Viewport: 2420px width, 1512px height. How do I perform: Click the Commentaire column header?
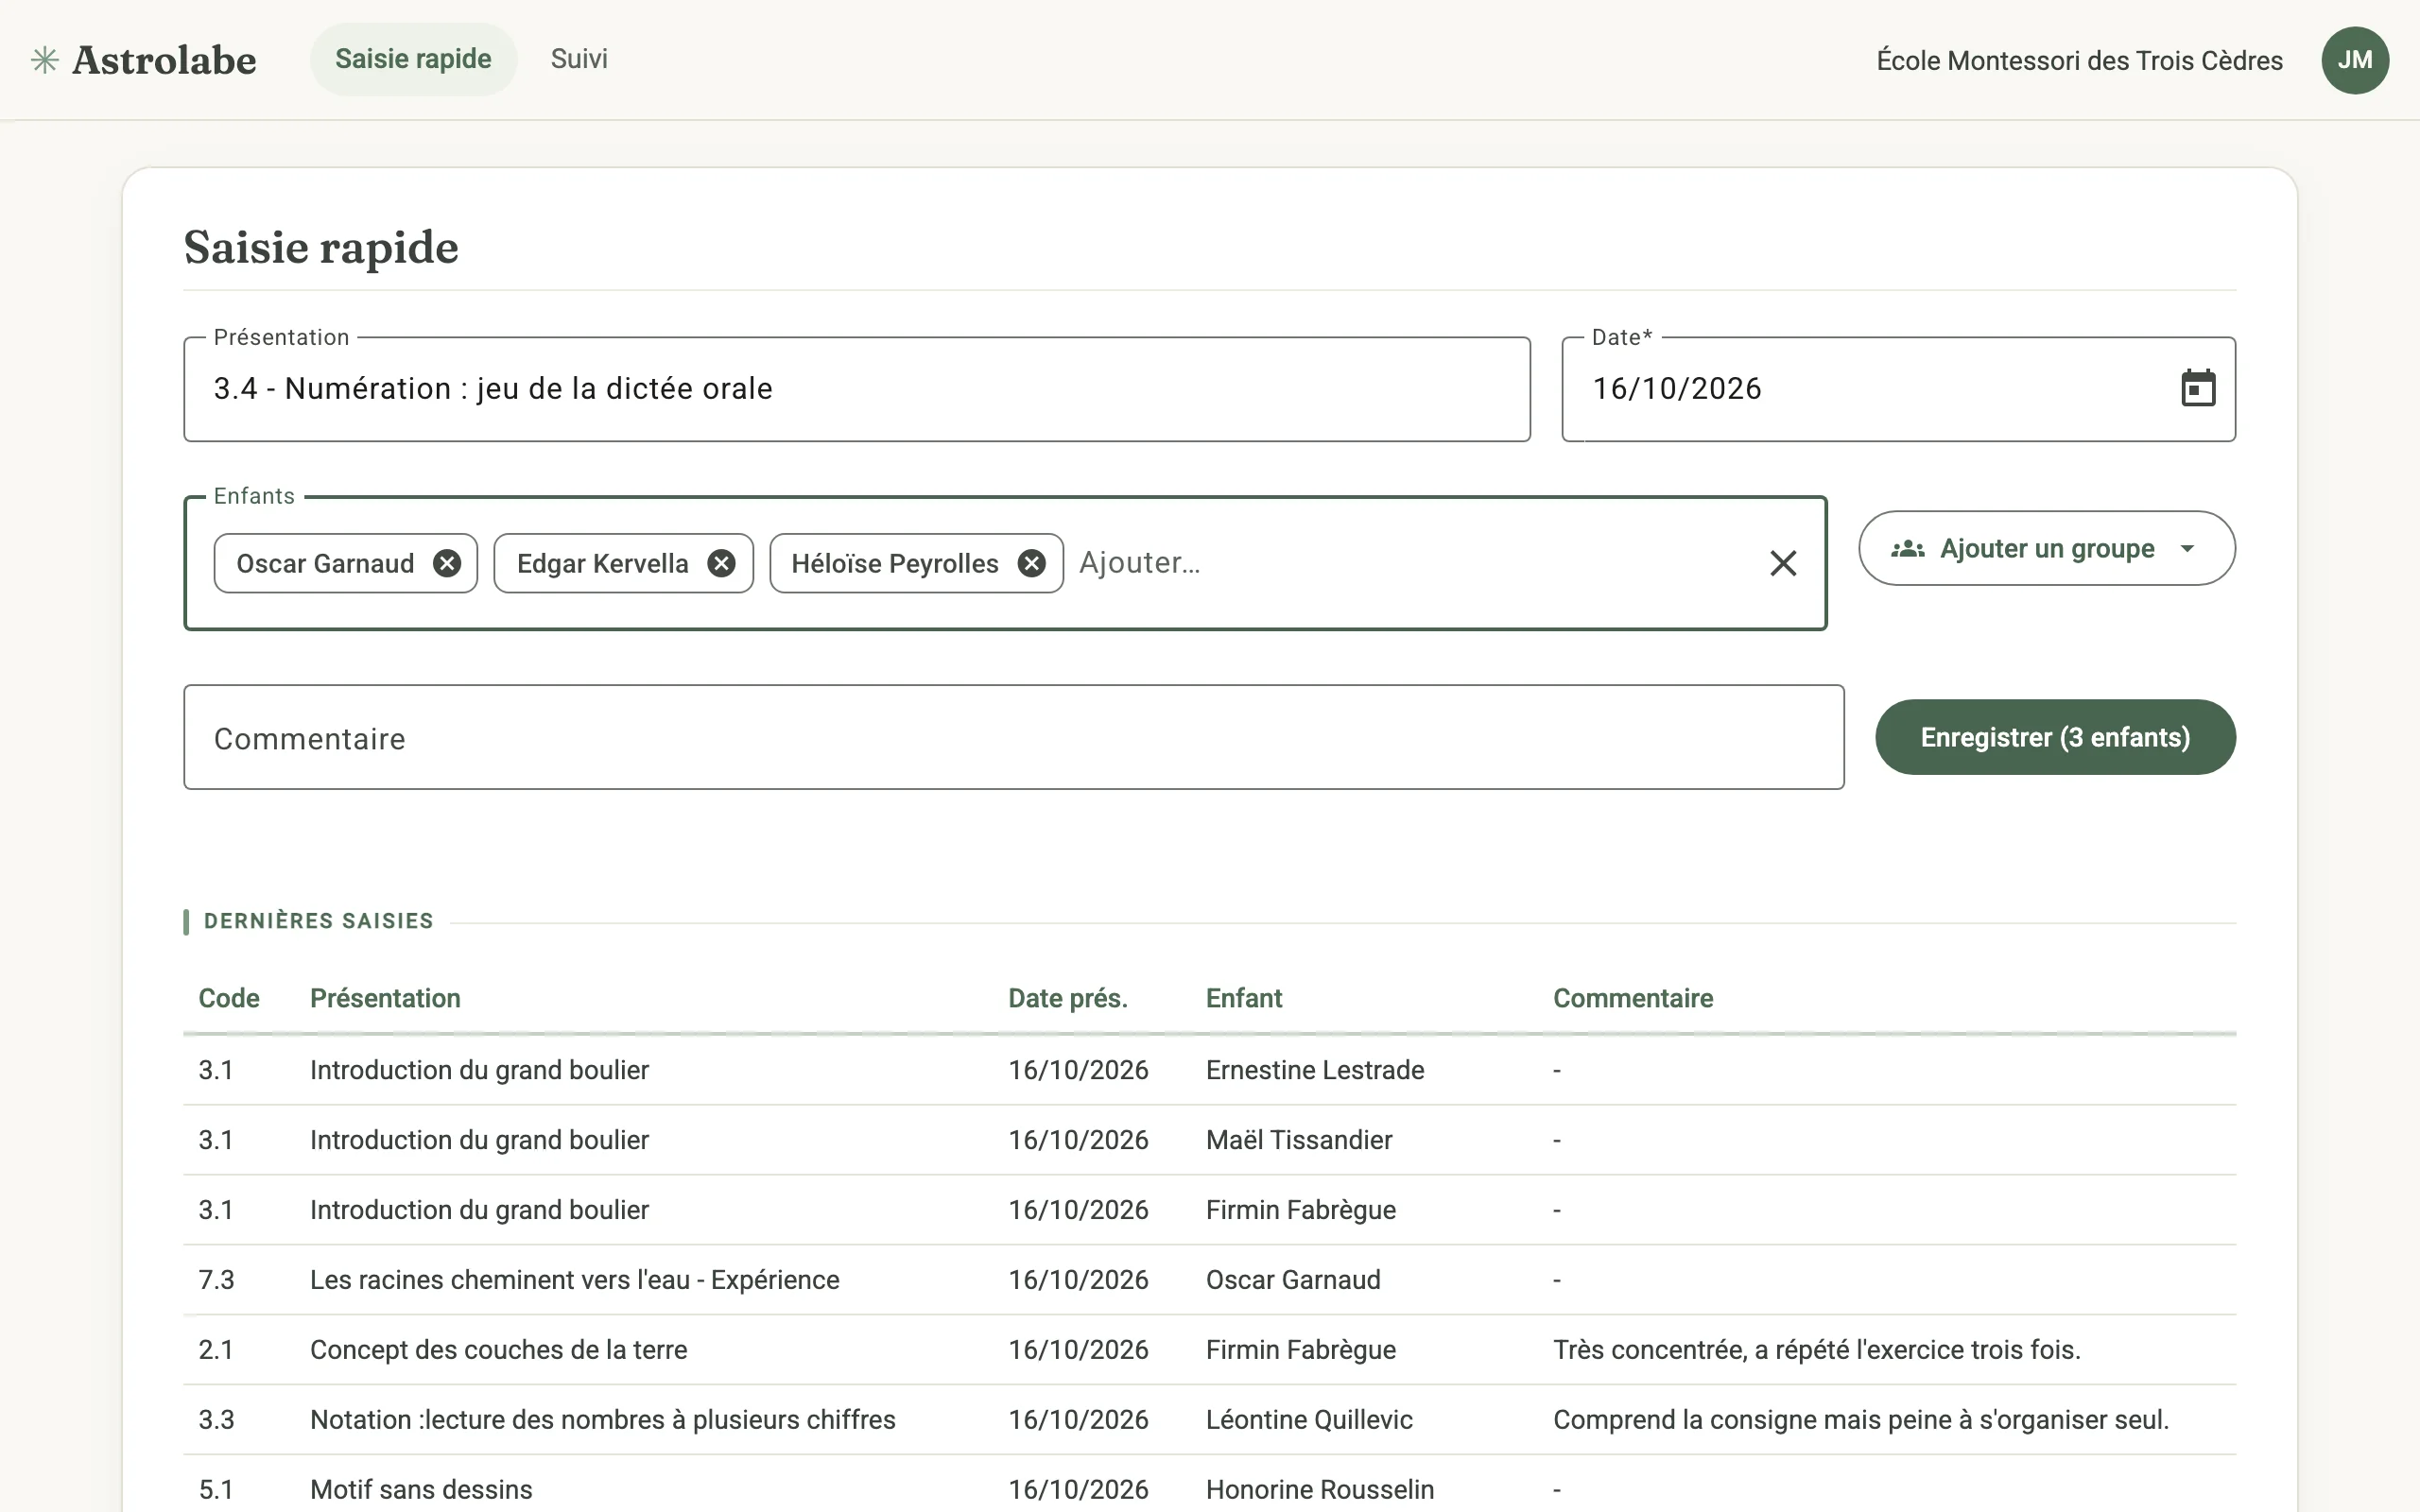point(1633,998)
